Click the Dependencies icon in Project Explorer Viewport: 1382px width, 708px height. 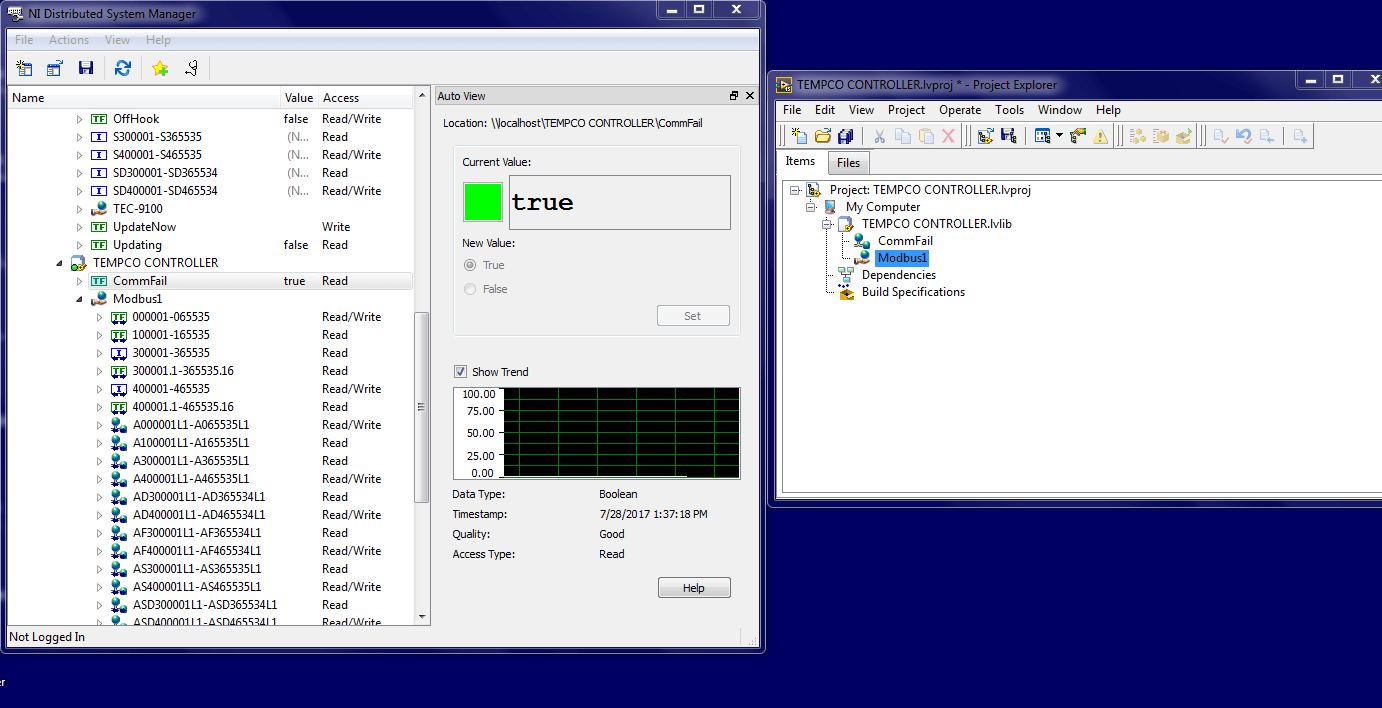click(x=846, y=275)
